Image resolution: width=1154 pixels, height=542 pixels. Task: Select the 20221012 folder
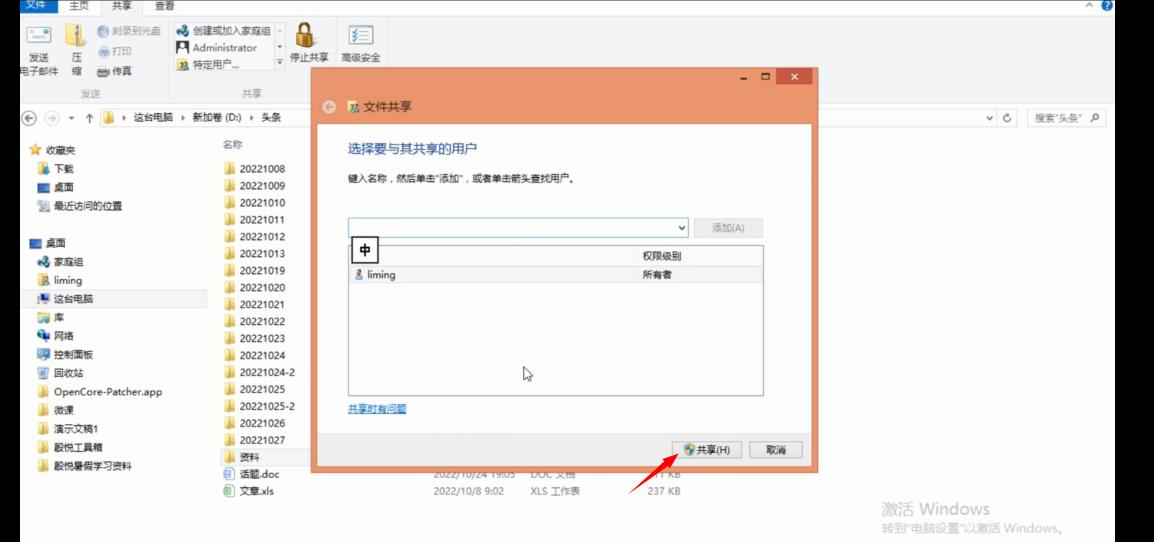pos(255,236)
